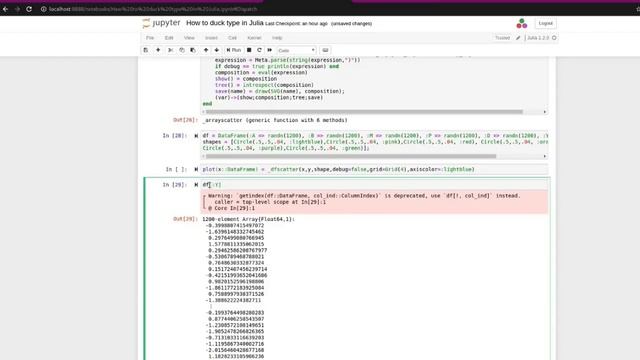
Task: Click into the plot(x::DataFrame) code cell
Action: (374, 169)
